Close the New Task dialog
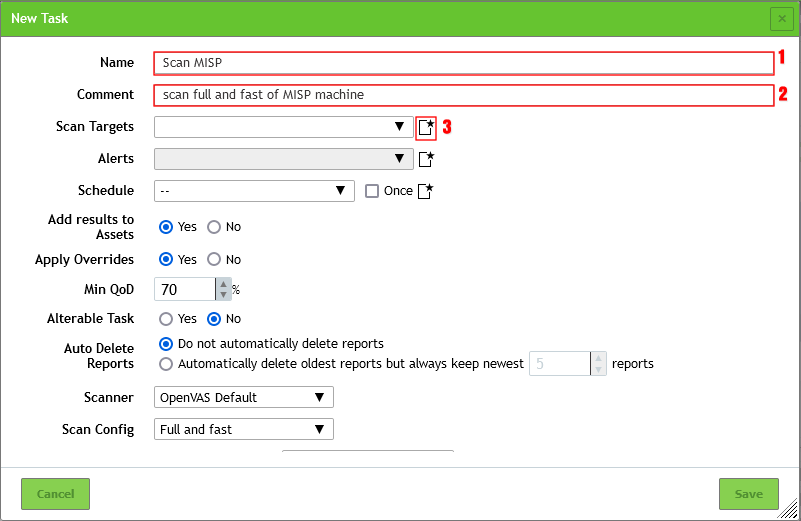The height and width of the screenshot is (521, 801). pyautogui.click(x=781, y=19)
